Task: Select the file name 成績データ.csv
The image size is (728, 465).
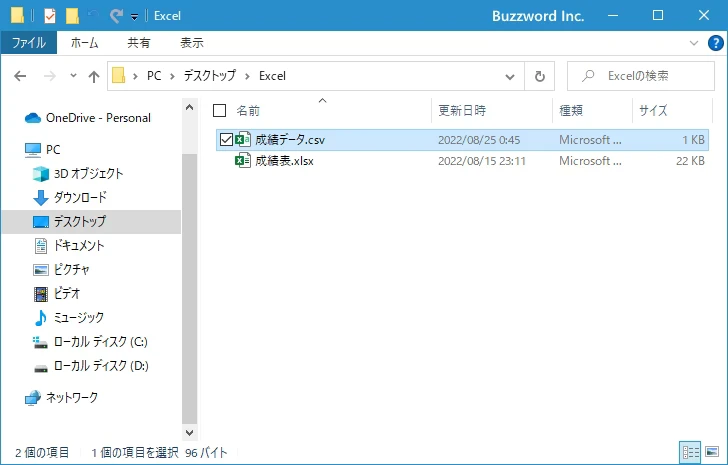Action: [x=290, y=140]
